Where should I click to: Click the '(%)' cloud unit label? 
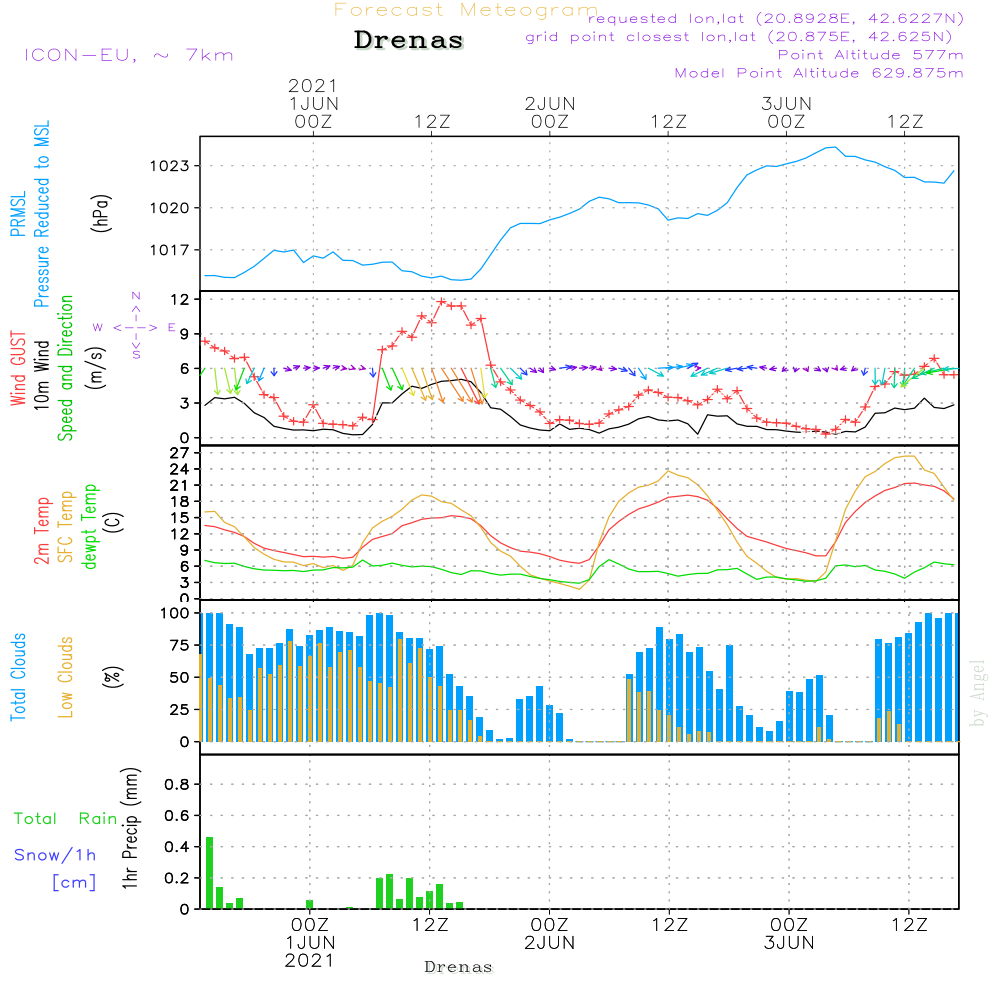pos(113,677)
